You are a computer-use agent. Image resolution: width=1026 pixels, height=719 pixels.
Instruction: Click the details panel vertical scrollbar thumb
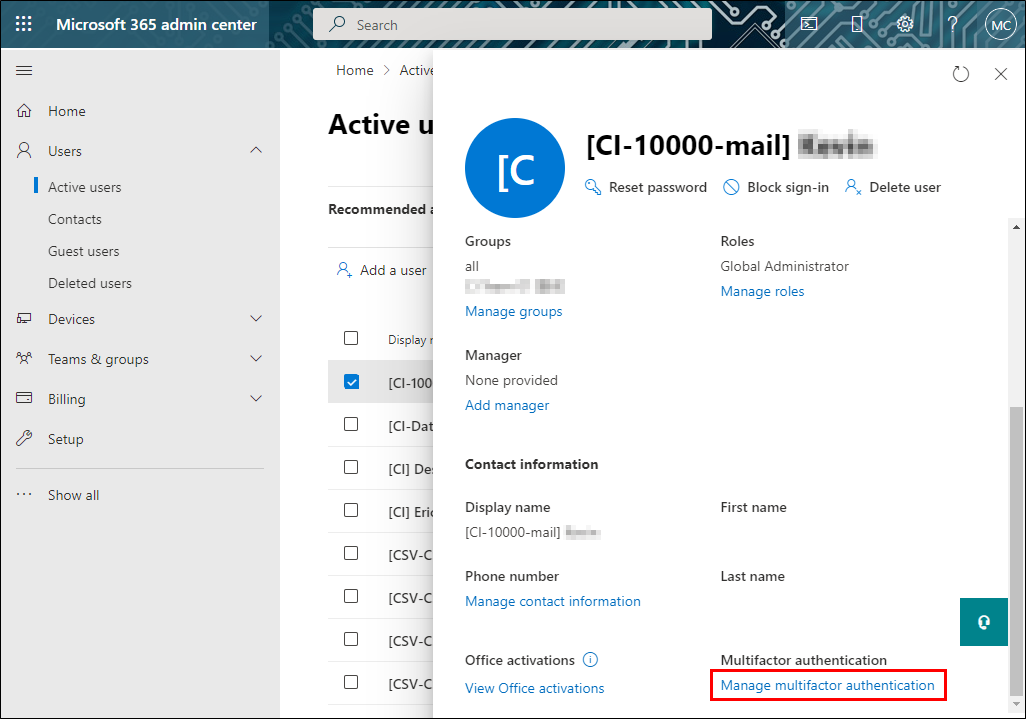[x=1016, y=550]
